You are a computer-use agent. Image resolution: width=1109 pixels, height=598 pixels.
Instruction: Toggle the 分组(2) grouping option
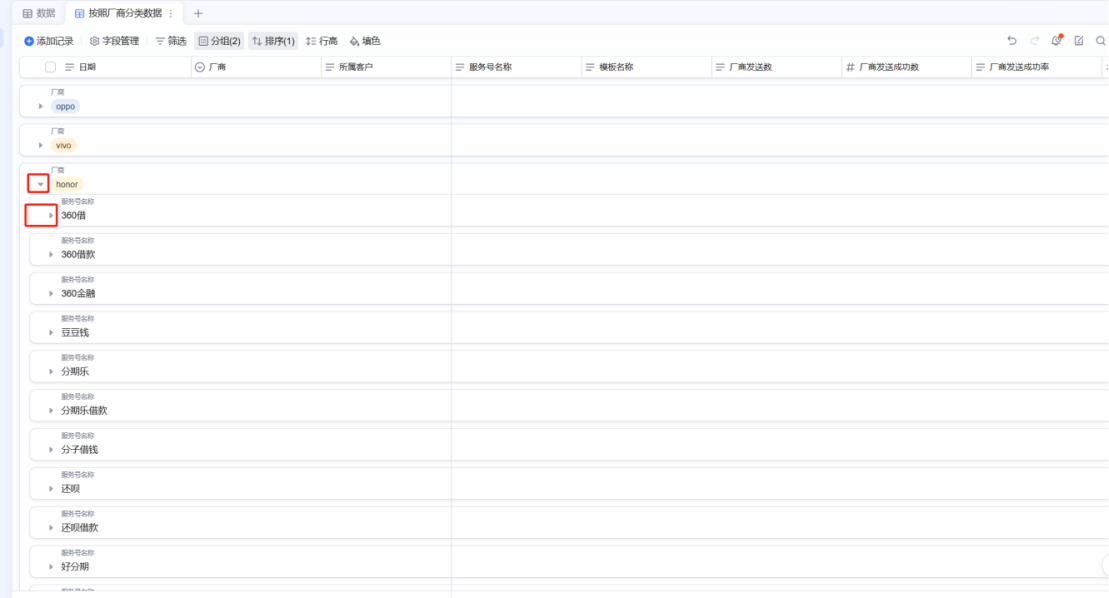tap(219, 41)
